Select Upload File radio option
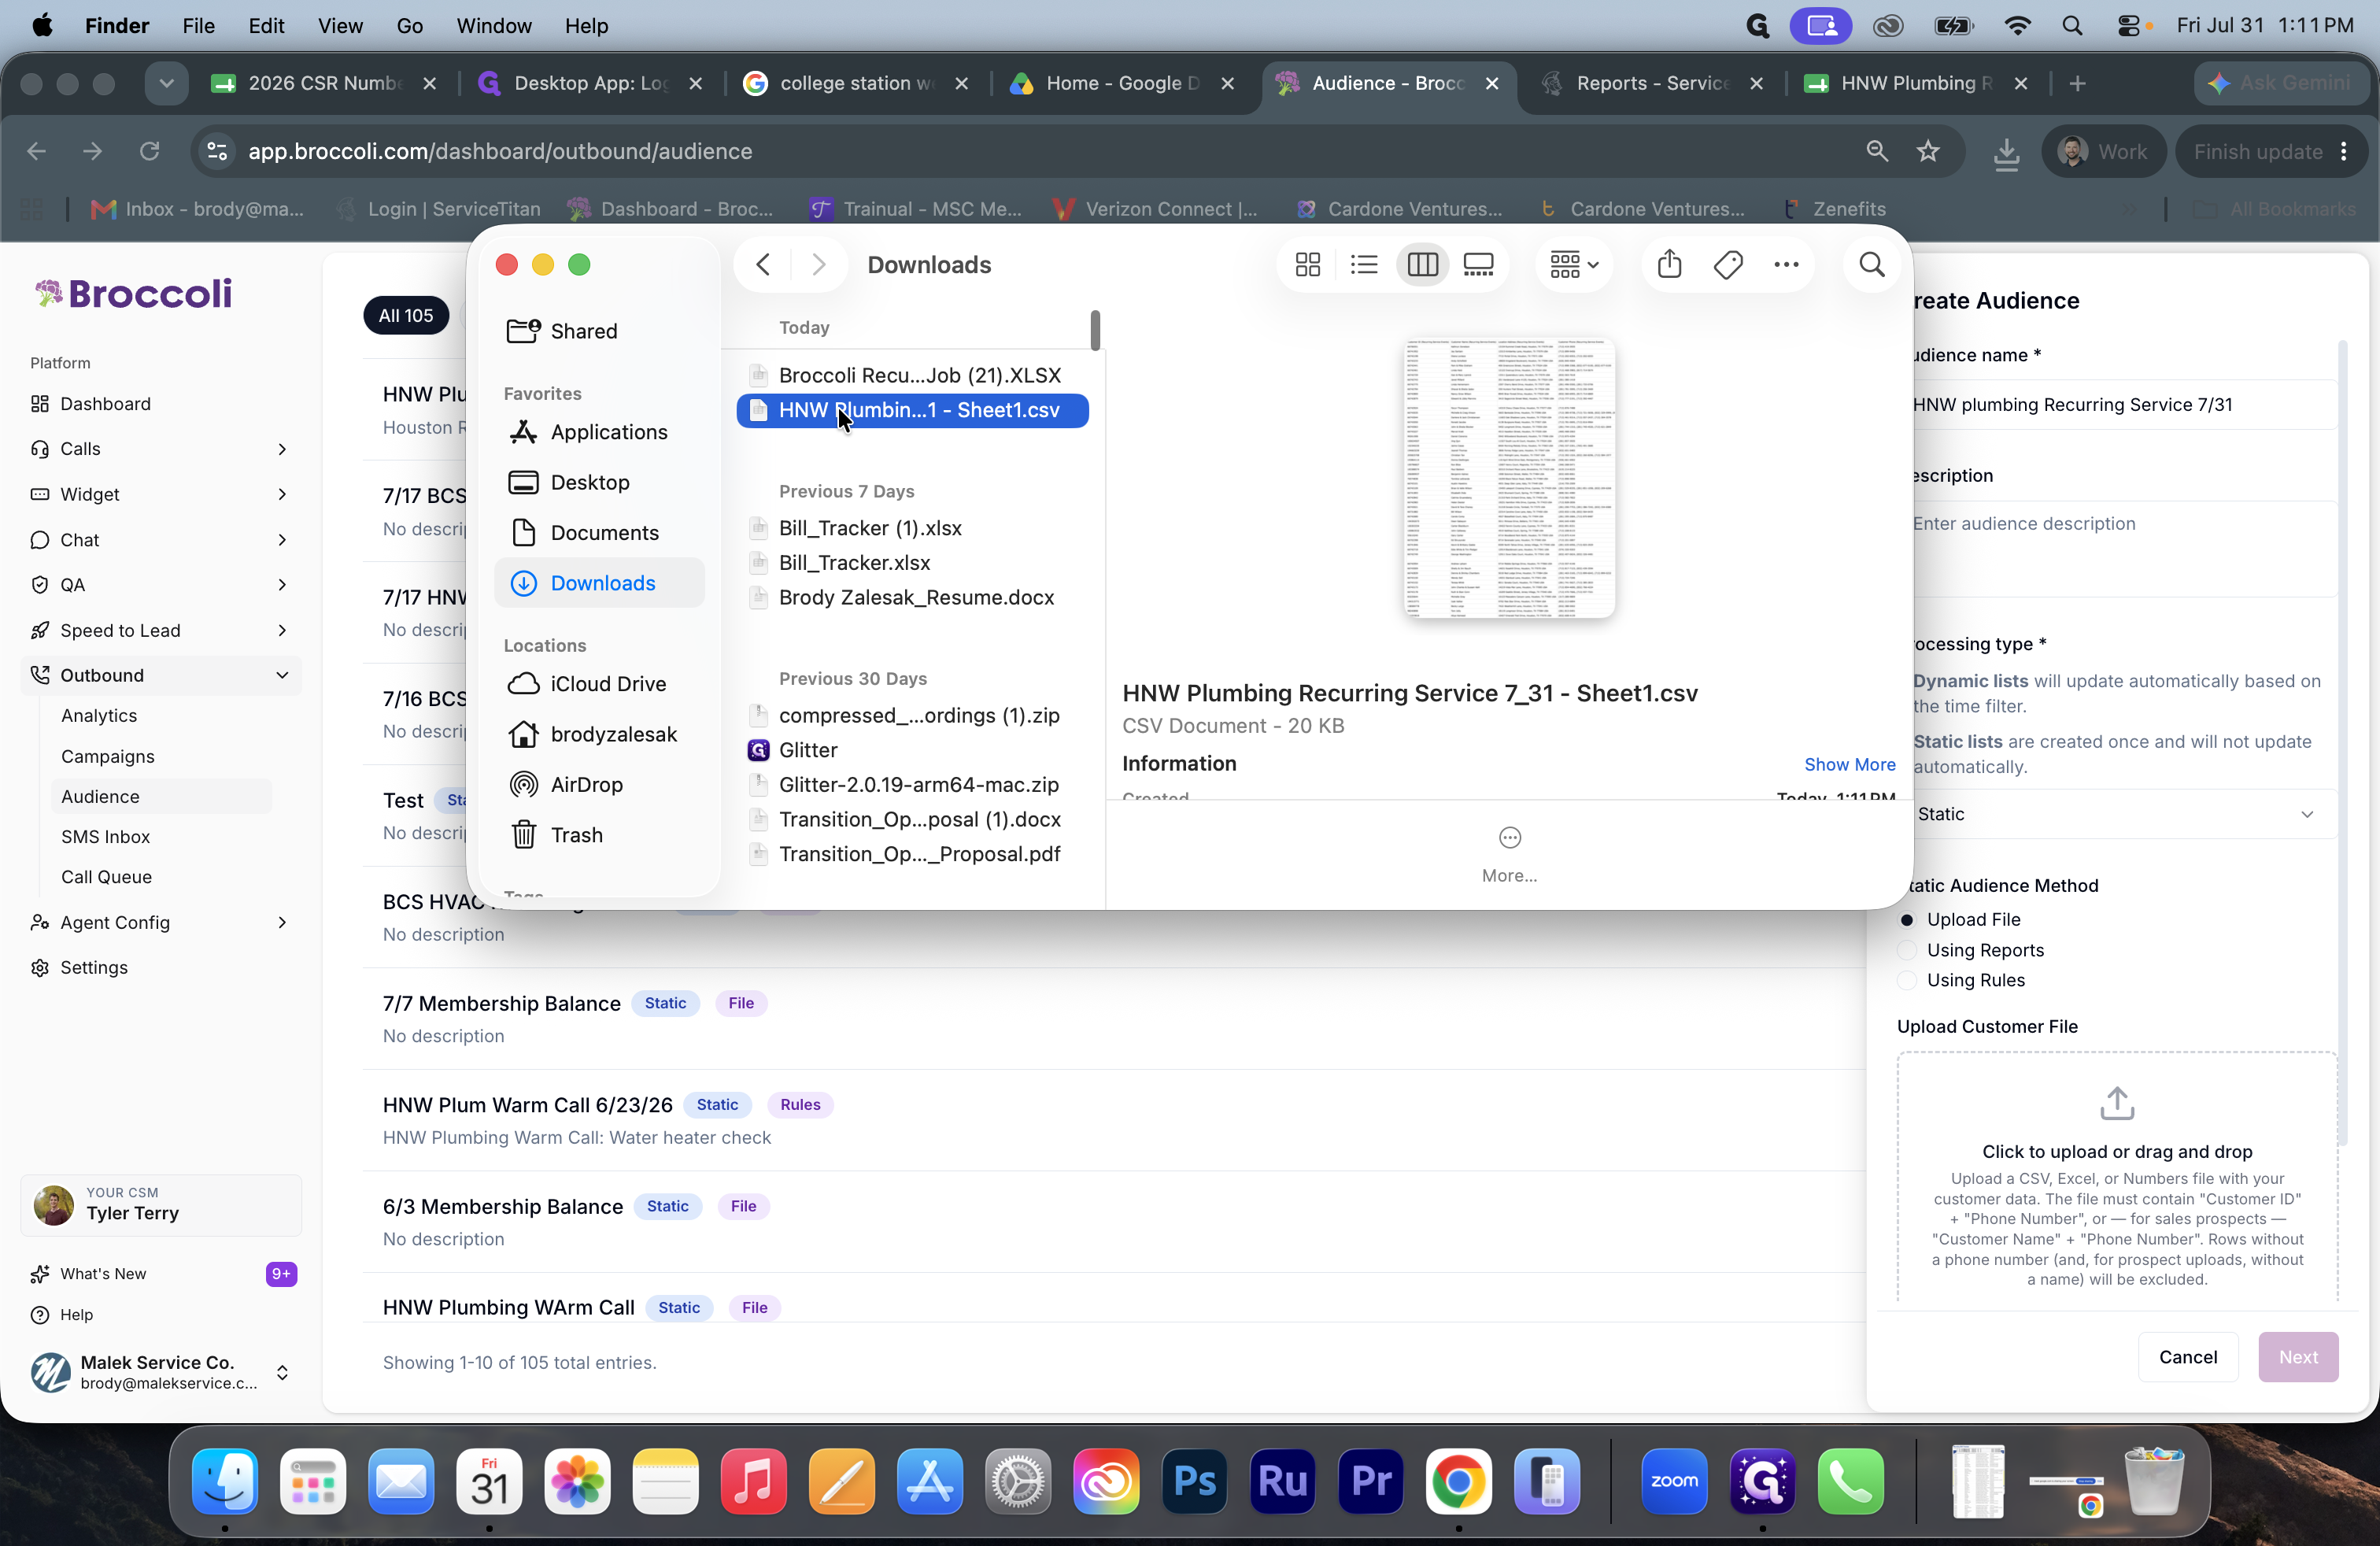Image resolution: width=2380 pixels, height=1546 pixels. [x=1906, y=920]
